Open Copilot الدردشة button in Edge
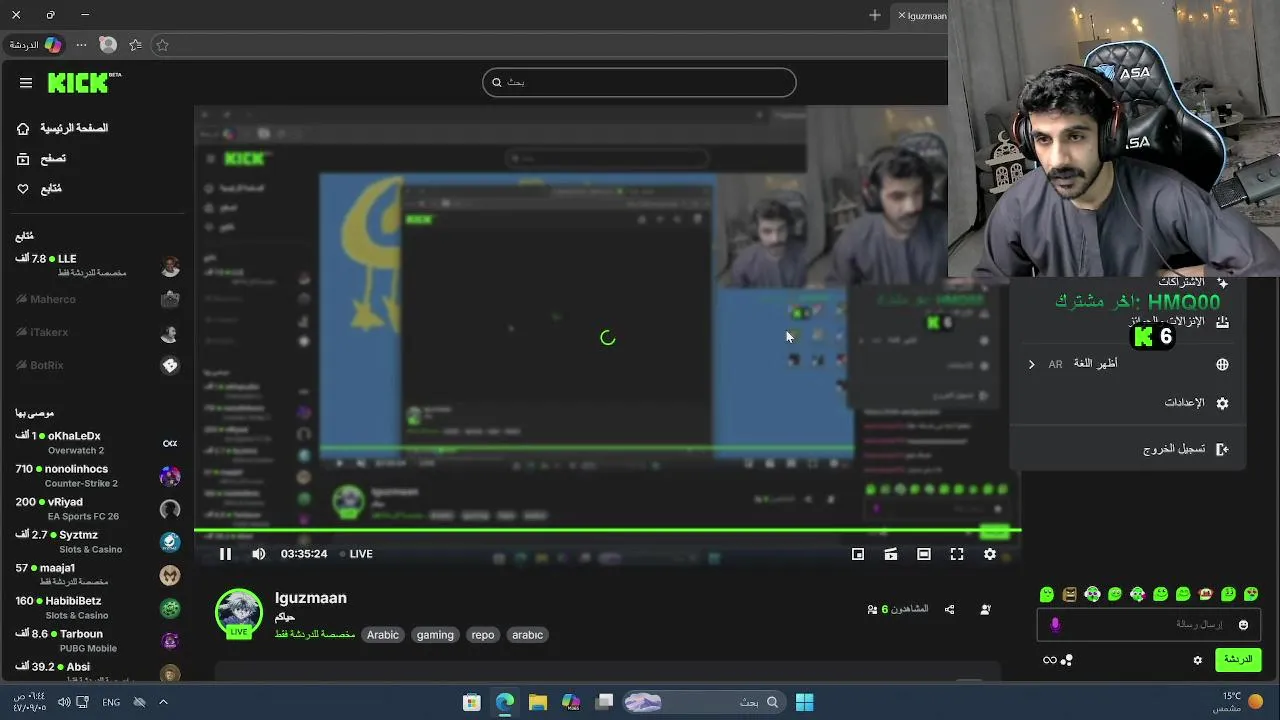1280x720 pixels. coord(36,45)
